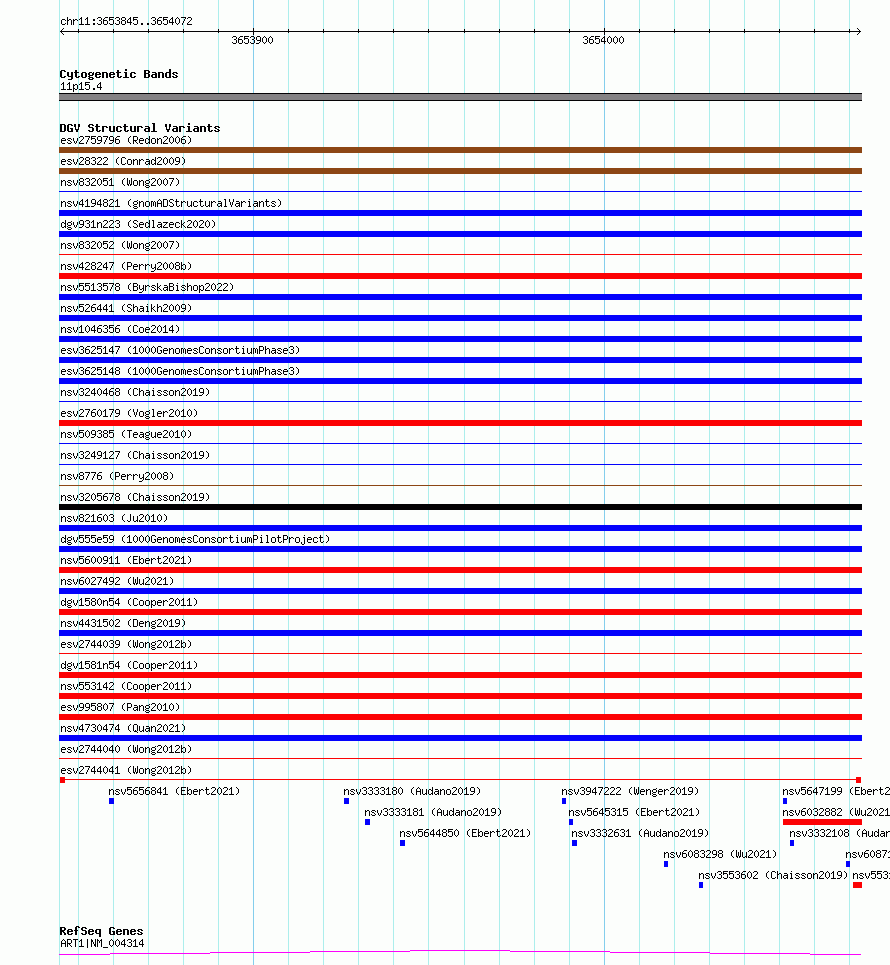Select the esv28322 (Conrad2009) variant
The height and width of the screenshot is (965, 890).
tap(122, 161)
